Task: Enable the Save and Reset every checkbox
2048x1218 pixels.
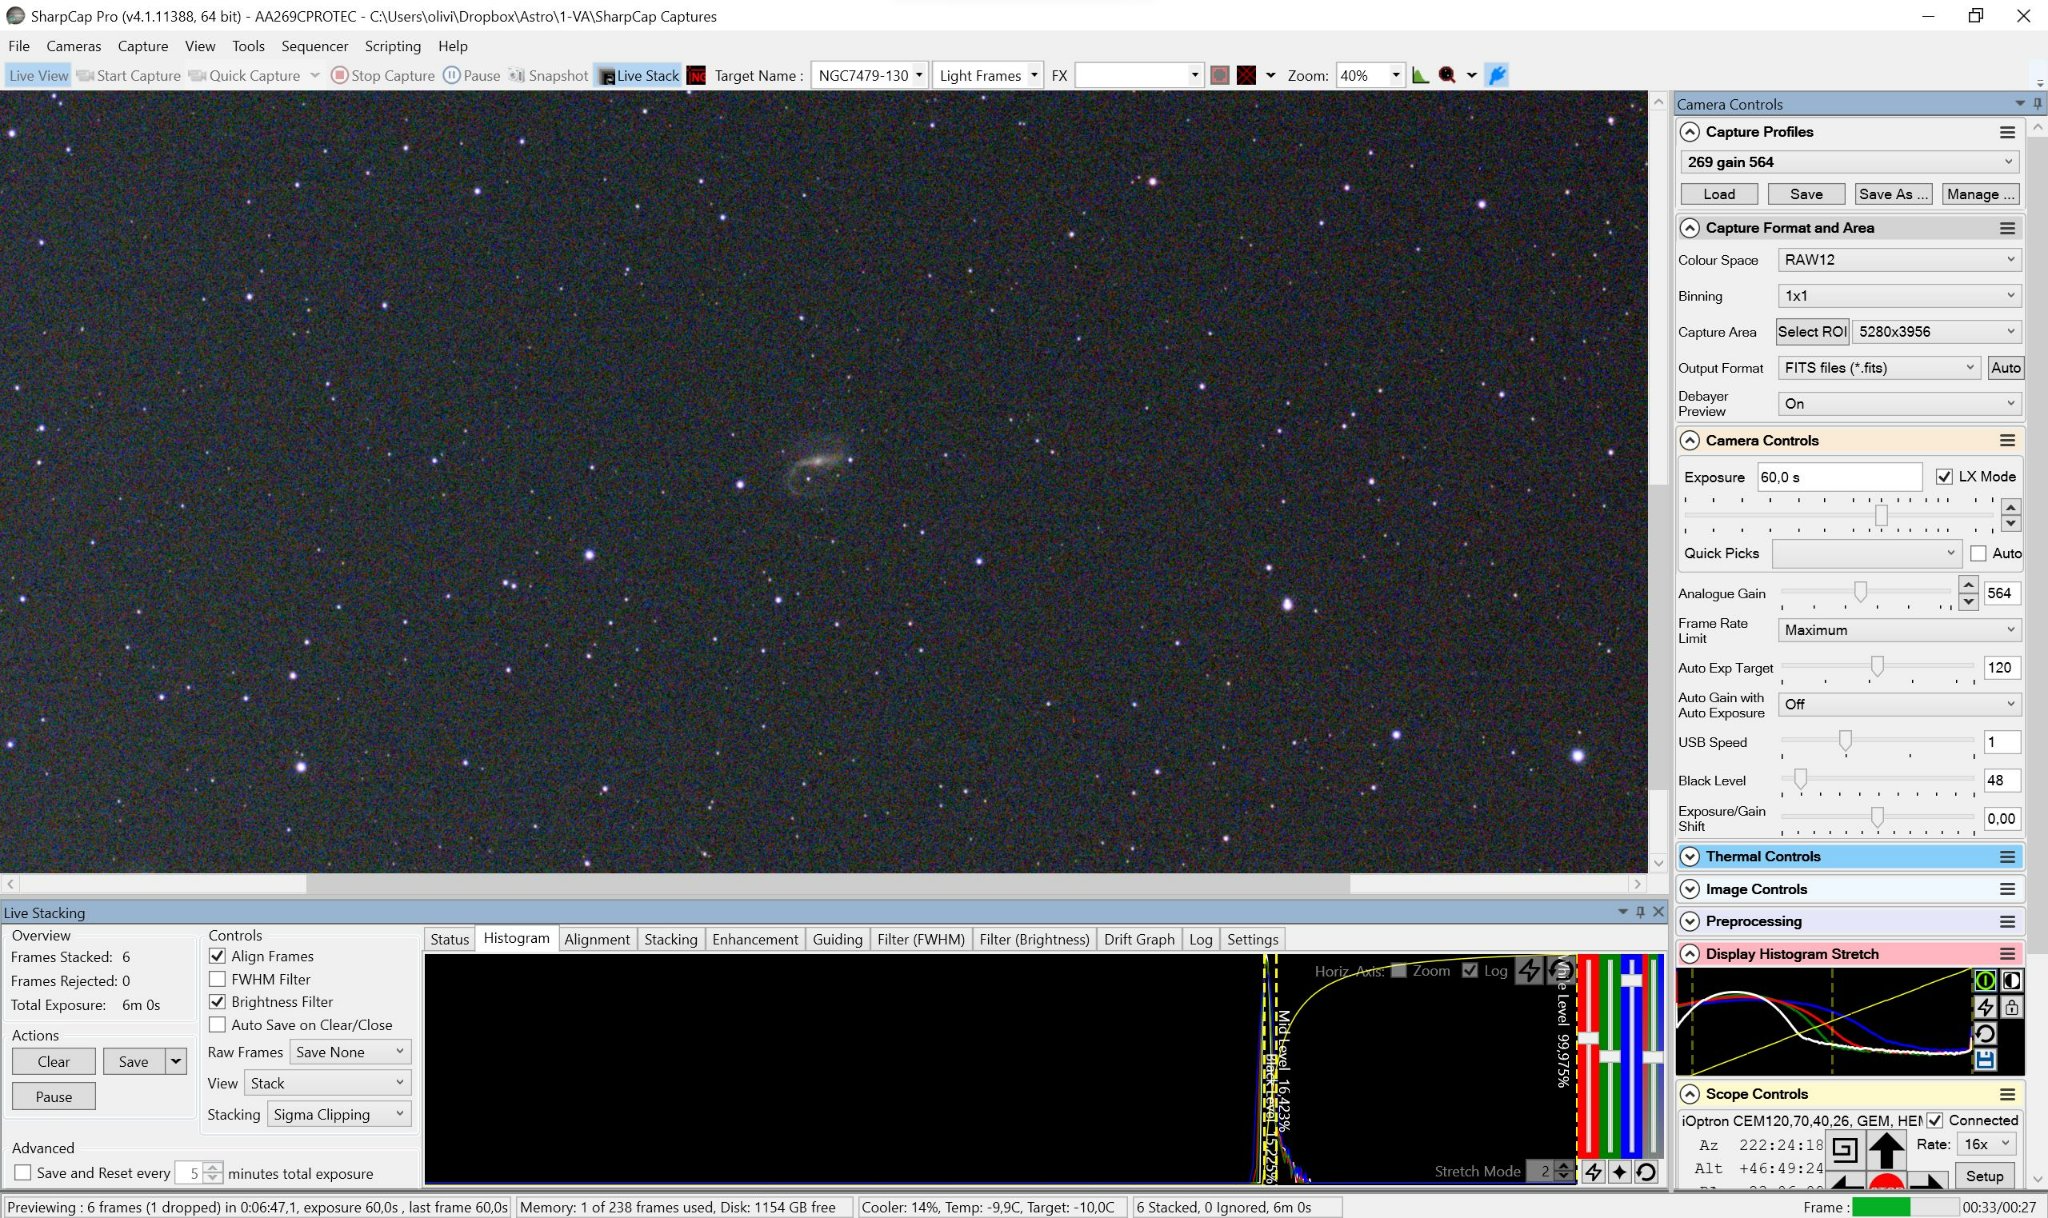Action: coord(22,1173)
